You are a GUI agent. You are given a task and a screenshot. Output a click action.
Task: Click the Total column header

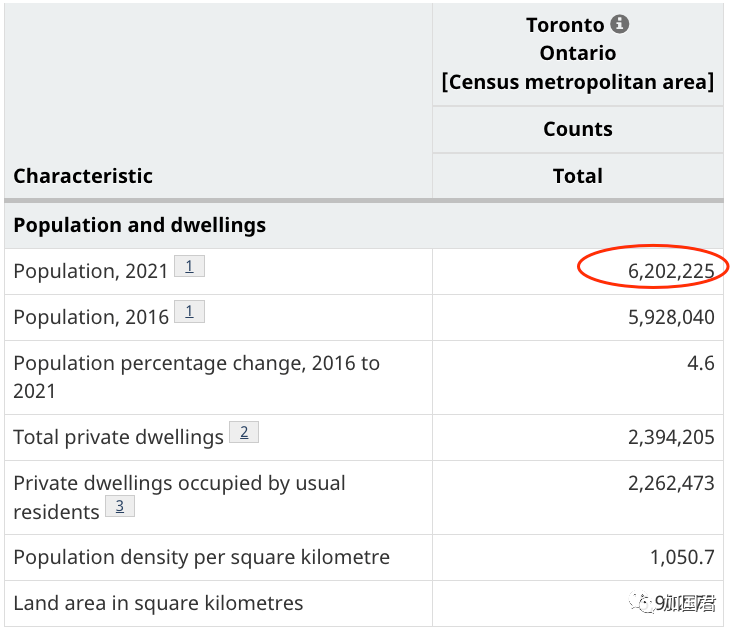[x=577, y=176]
